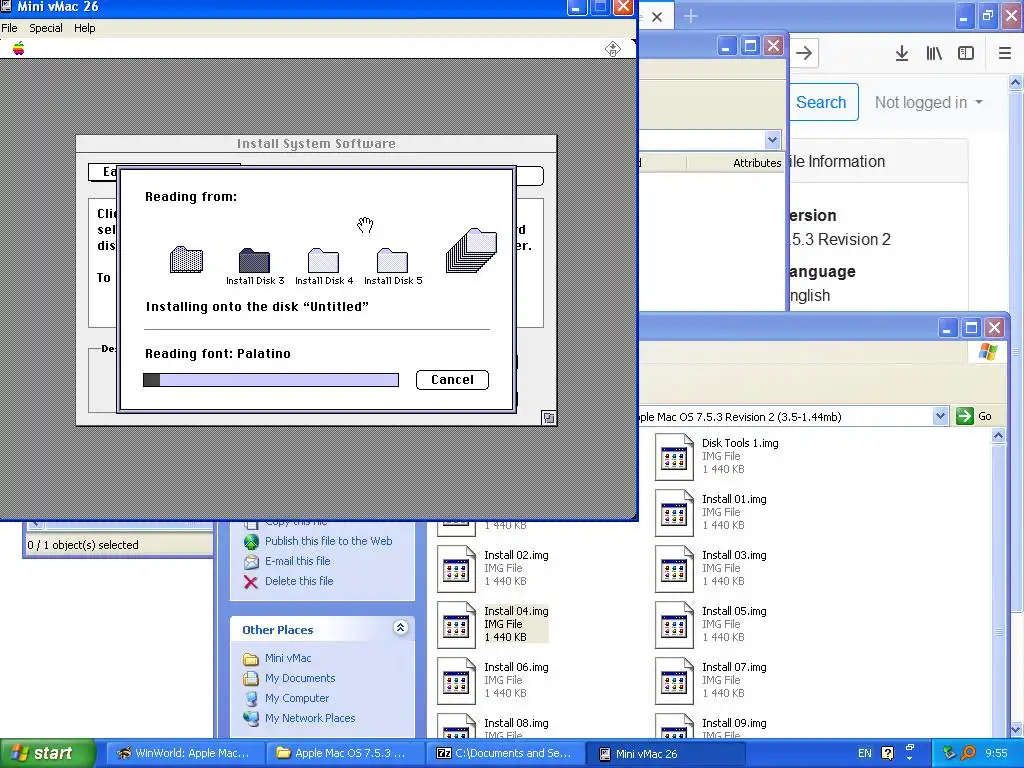Collapse the Other Places panel
Viewport: 1024px width, 768px height.
coord(400,628)
